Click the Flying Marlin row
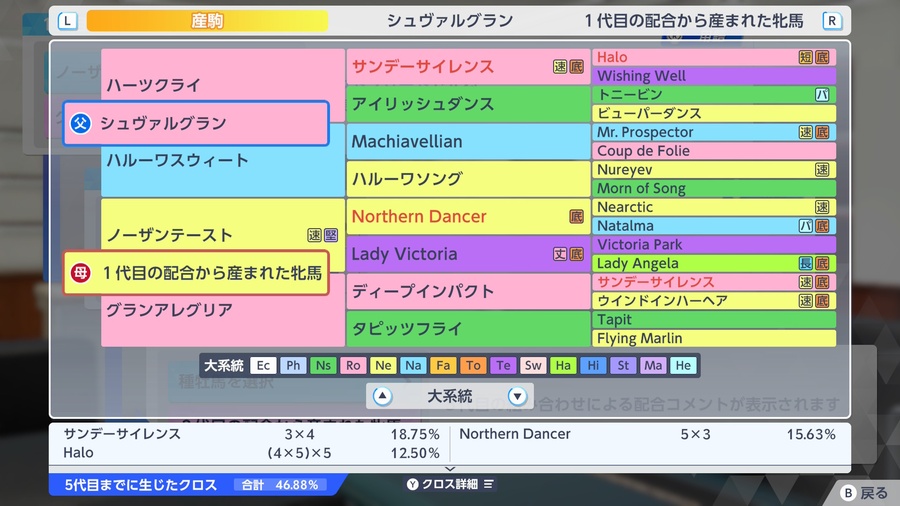The height and width of the screenshot is (506, 900). point(714,338)
